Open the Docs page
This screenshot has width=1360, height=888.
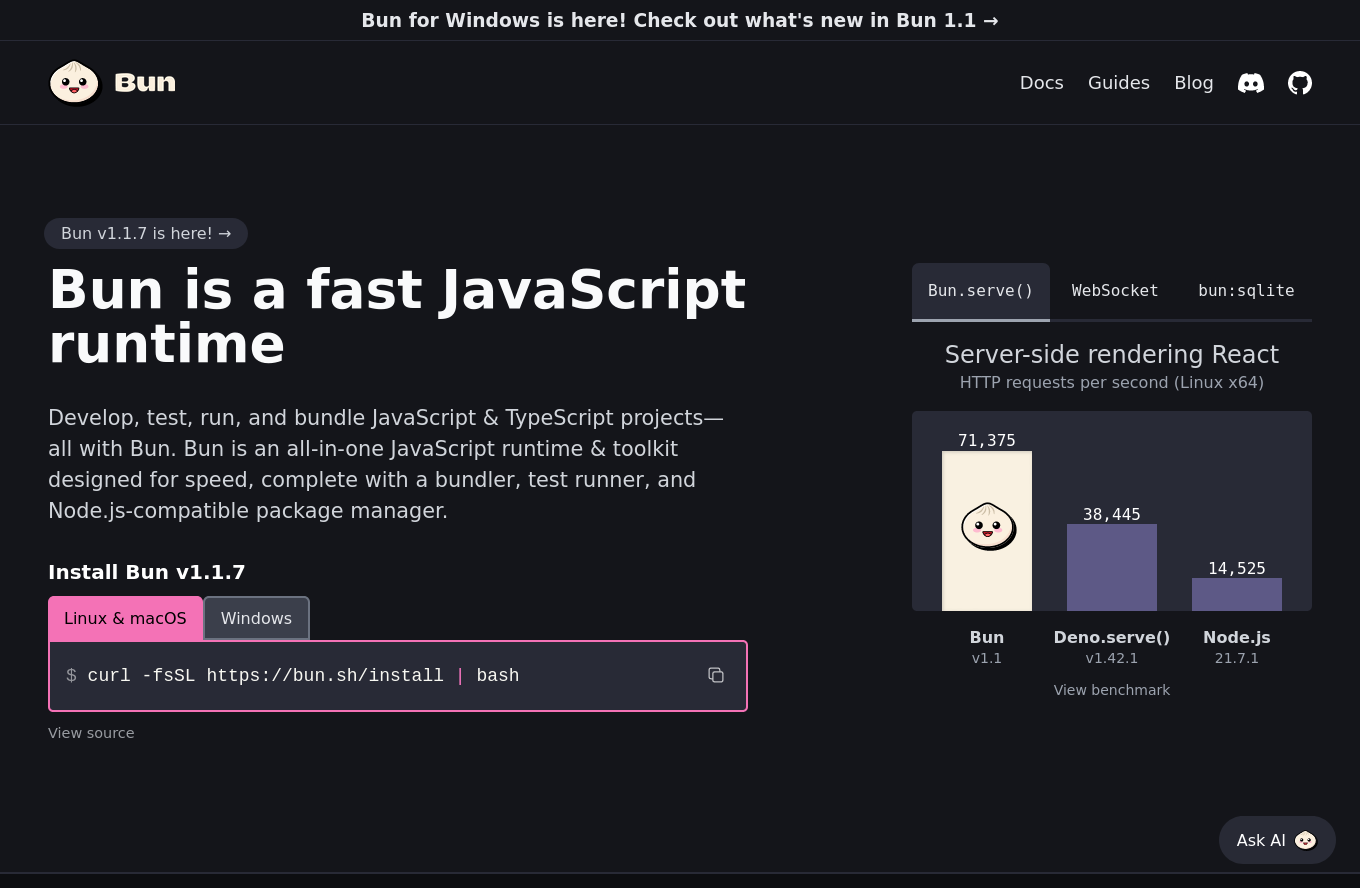pos(1042,83)
